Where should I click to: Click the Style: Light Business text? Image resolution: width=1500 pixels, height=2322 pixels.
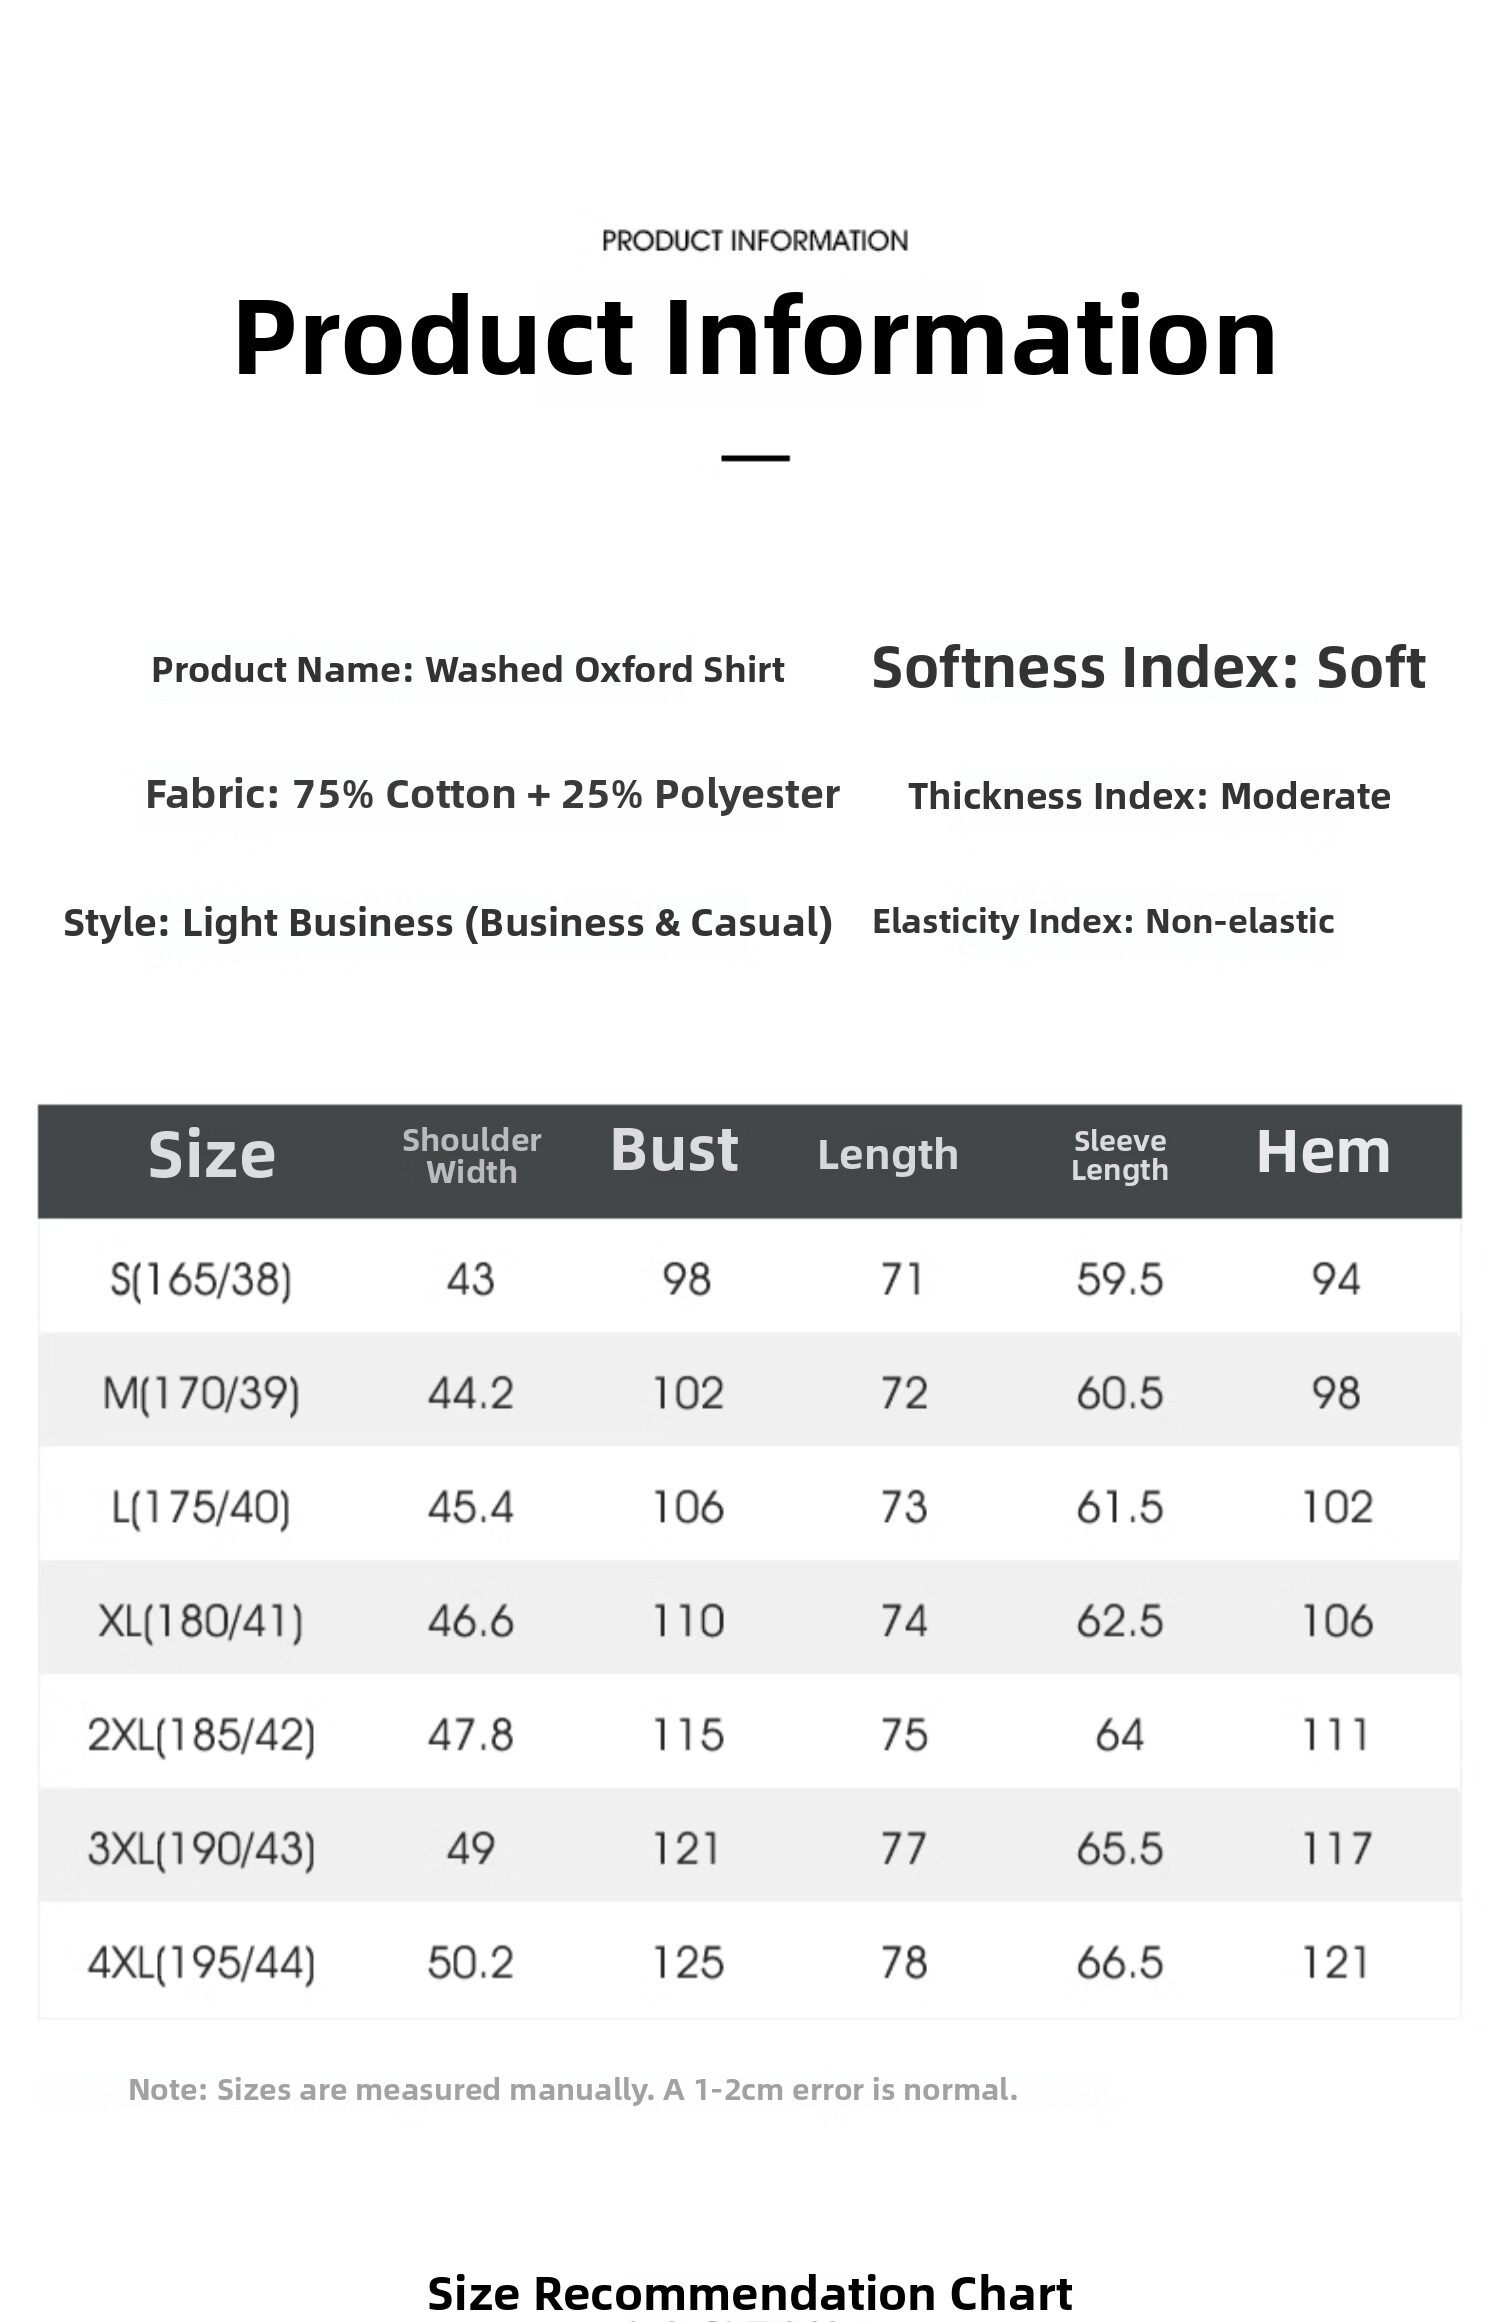[x=448, y=922]
